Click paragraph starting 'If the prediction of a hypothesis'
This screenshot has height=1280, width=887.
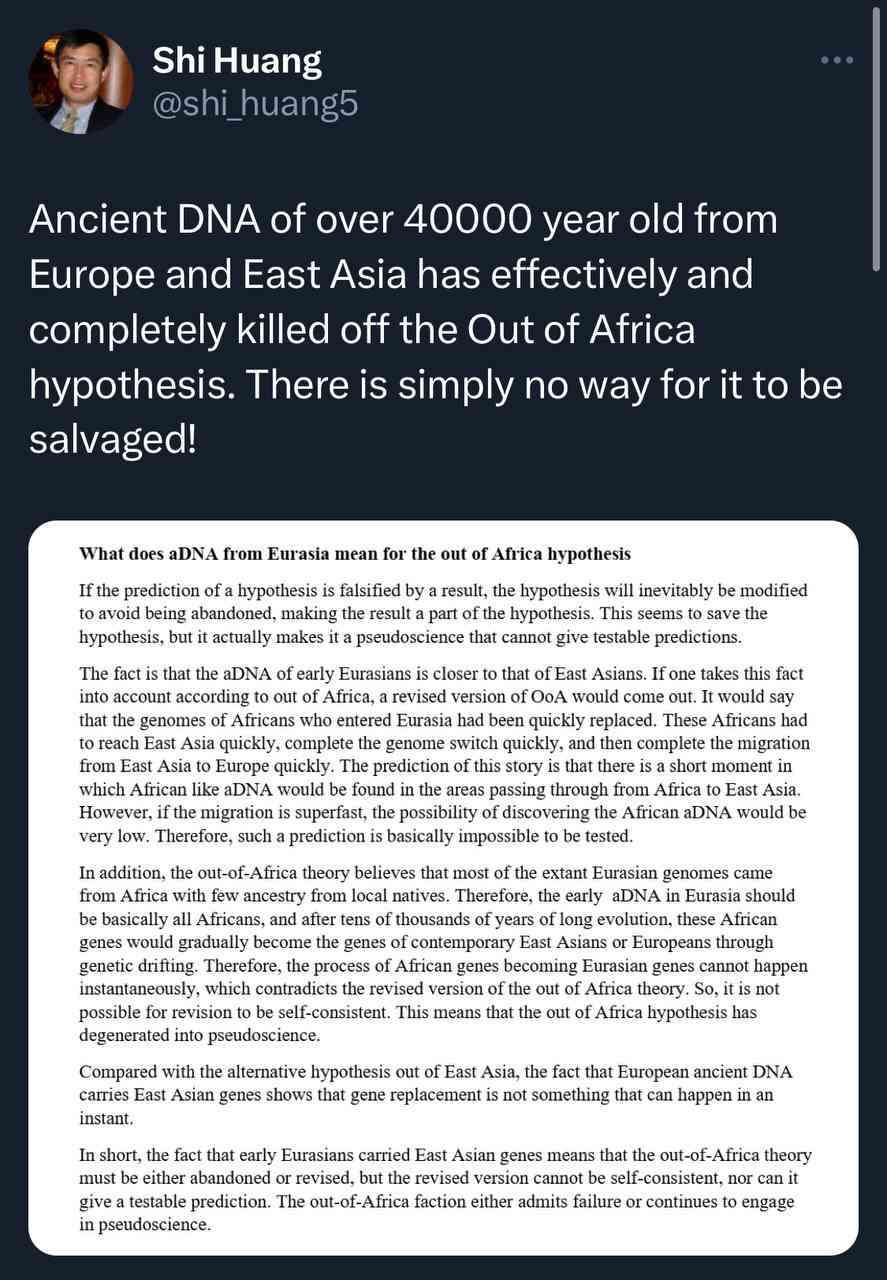point(443,613)
